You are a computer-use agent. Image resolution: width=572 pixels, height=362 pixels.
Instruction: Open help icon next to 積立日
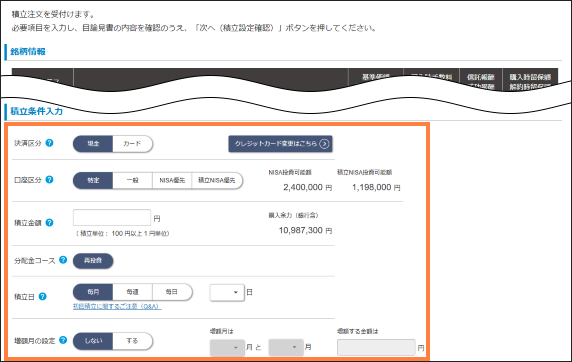42,296
